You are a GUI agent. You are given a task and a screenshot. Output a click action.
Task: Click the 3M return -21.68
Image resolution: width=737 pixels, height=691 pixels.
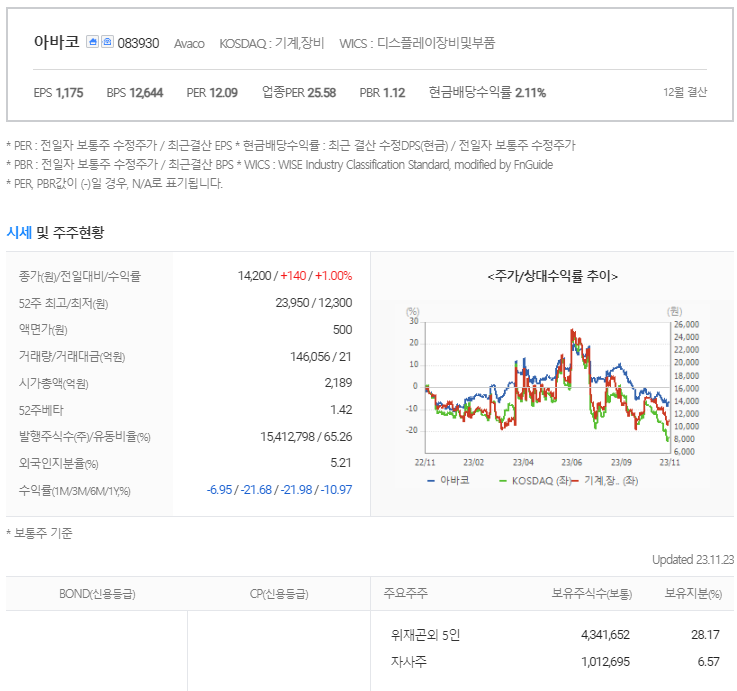(256, 489)
